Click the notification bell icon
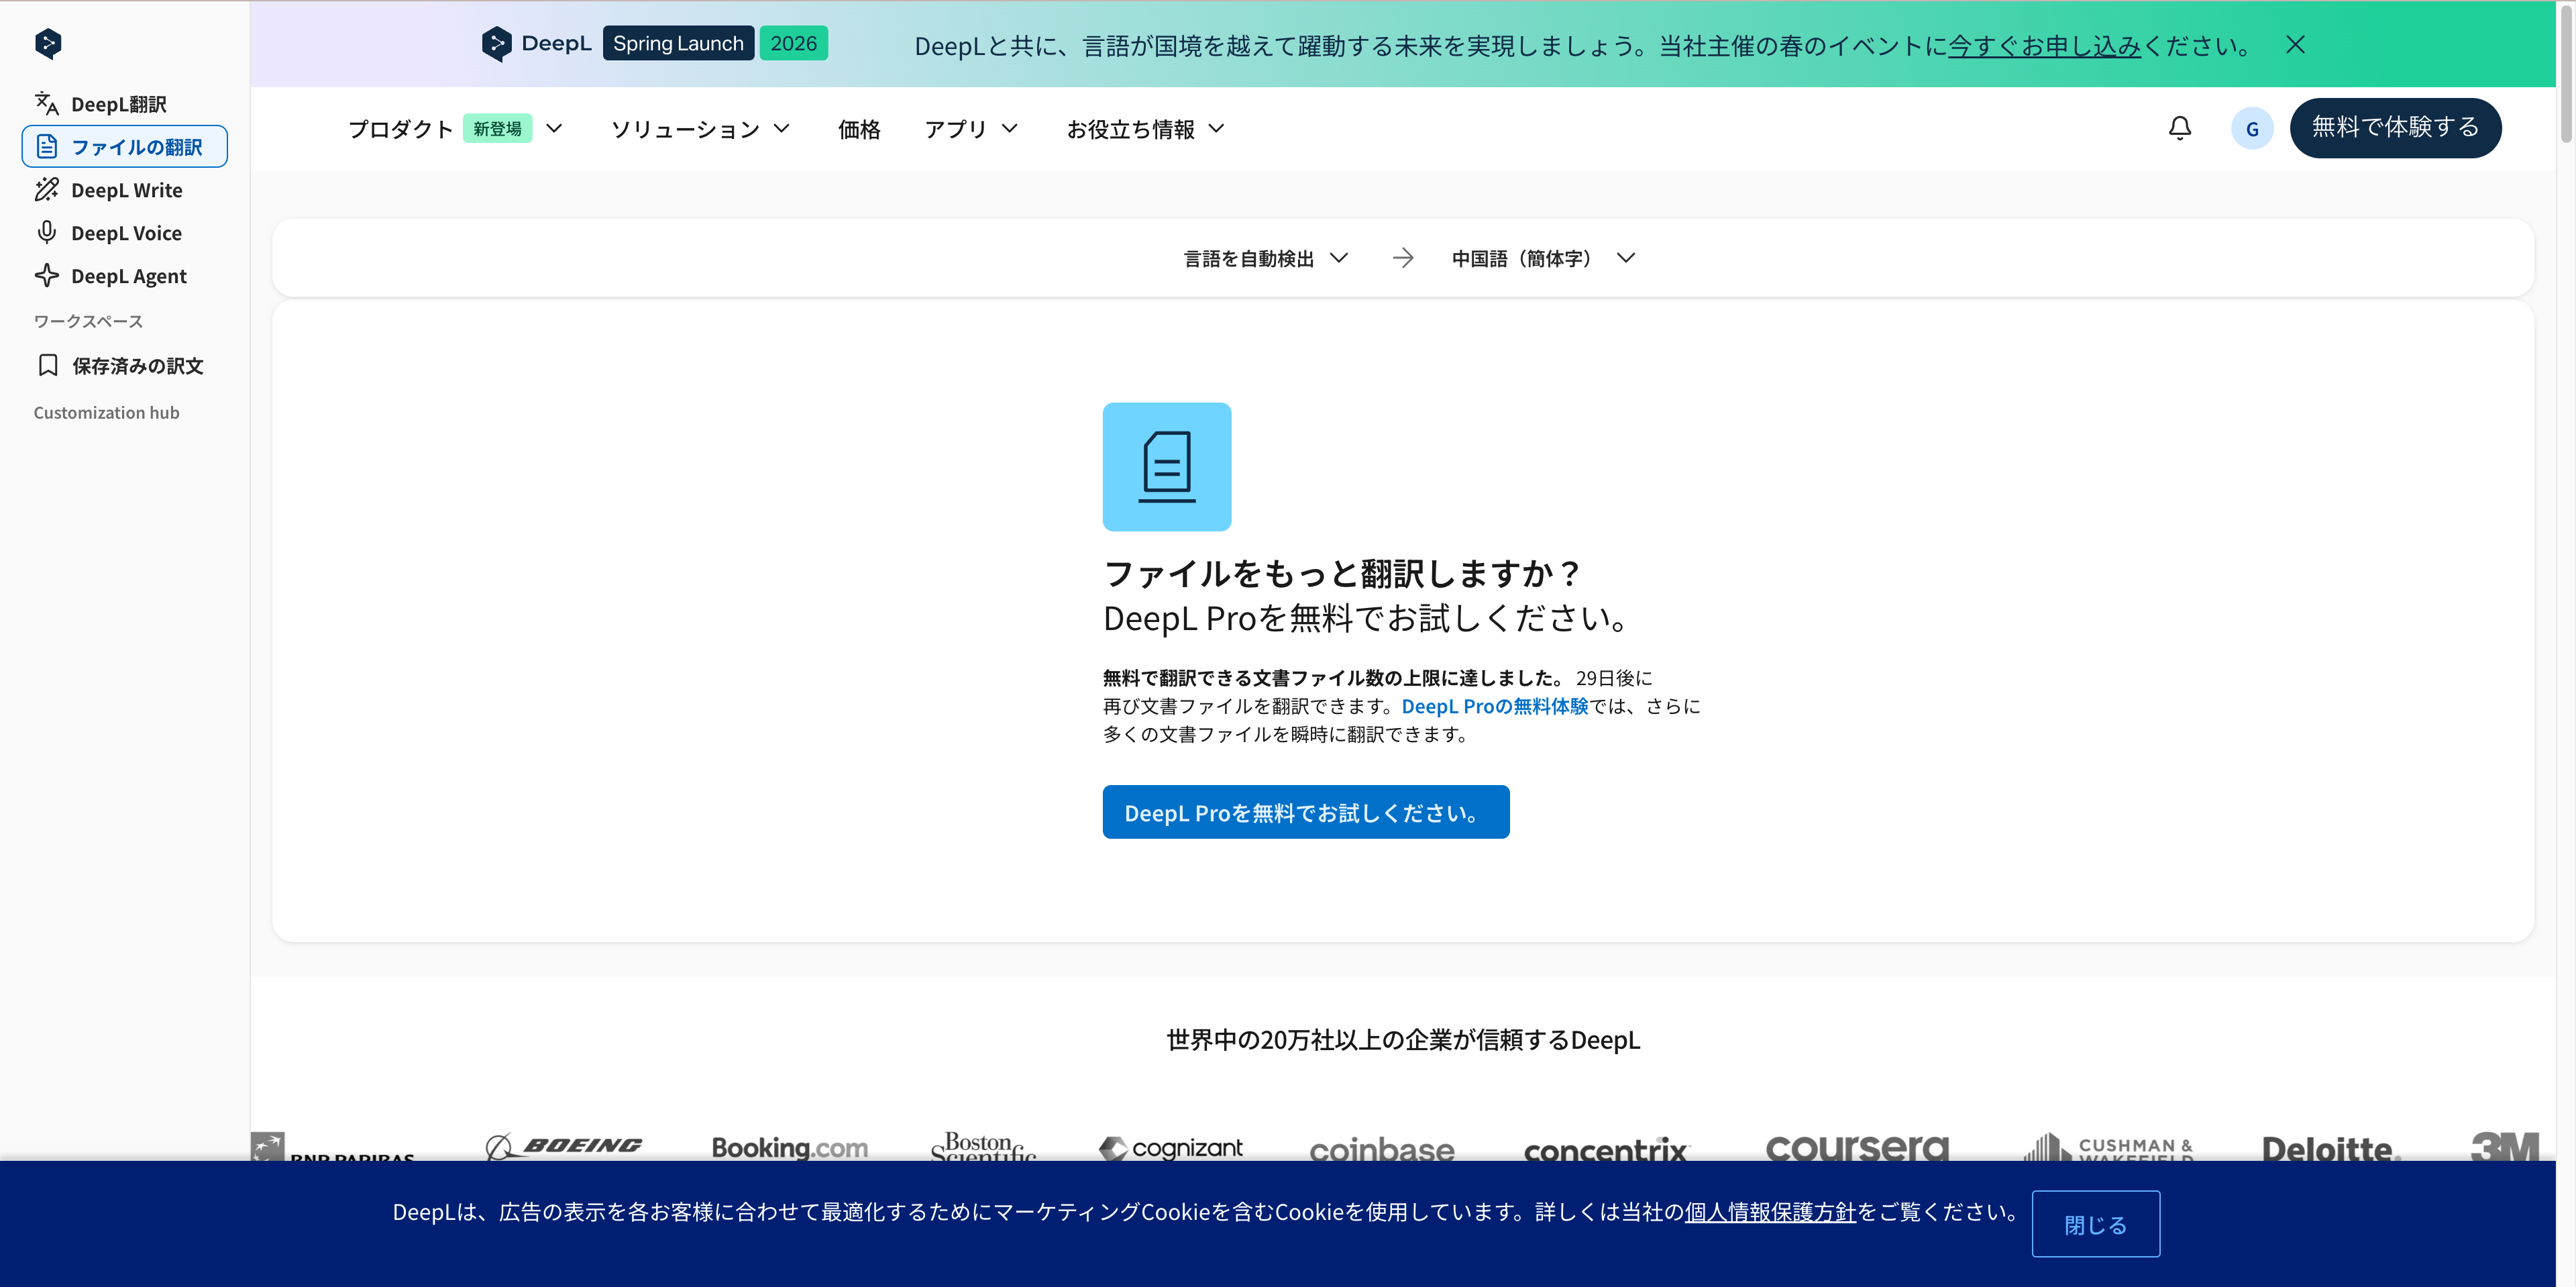The height and width of the screenshot is (1287, 2576). (x=2179, y=128)
